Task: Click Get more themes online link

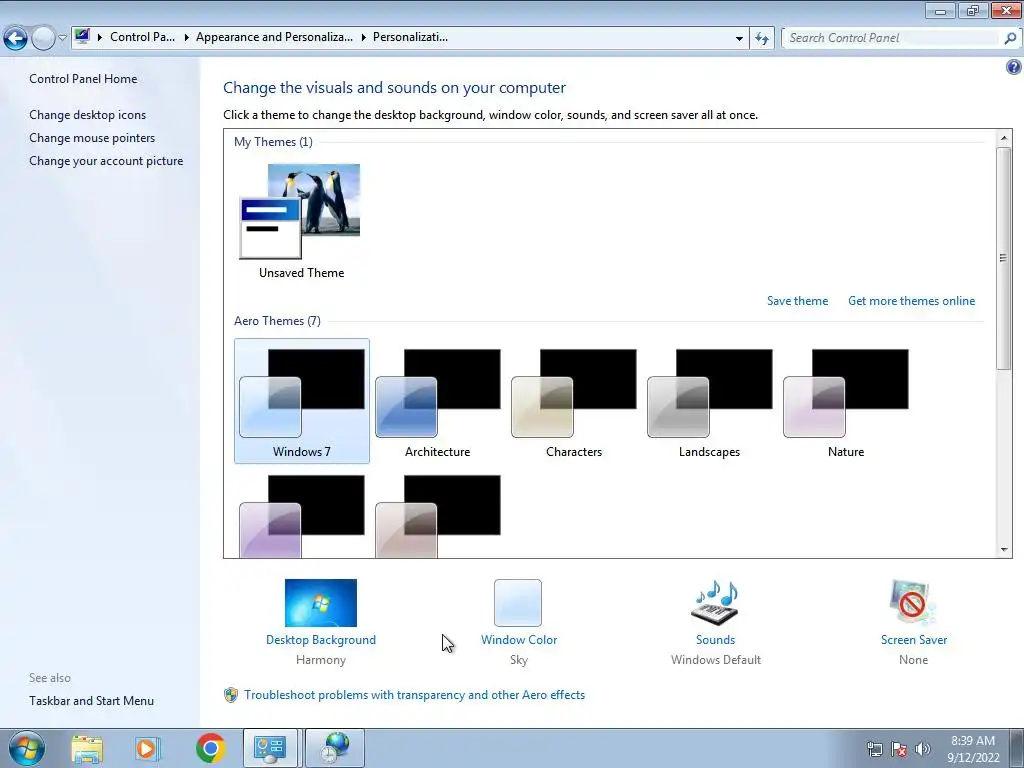Action: pos(911,301)
